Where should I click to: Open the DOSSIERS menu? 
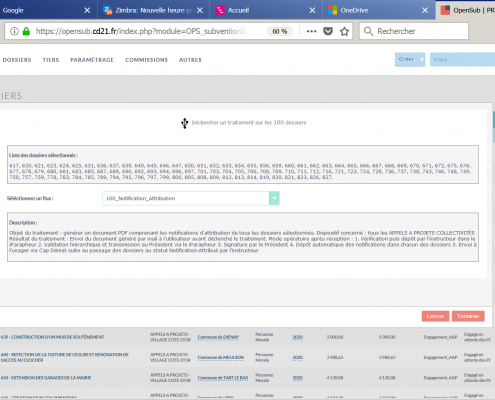point(17,60)
